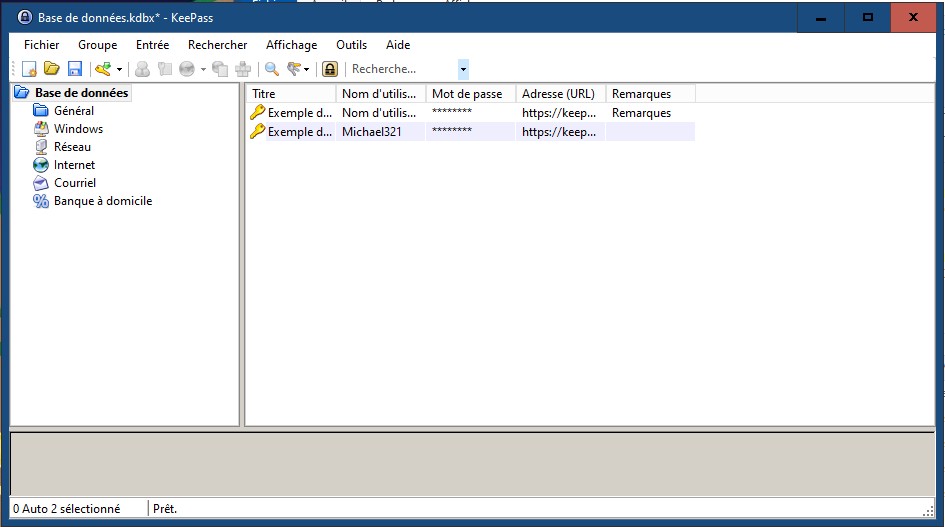The height and width of the screenshot is (527, 945).
Task: Expand the quick search dropdown arrow
Action: pos(463,69)
